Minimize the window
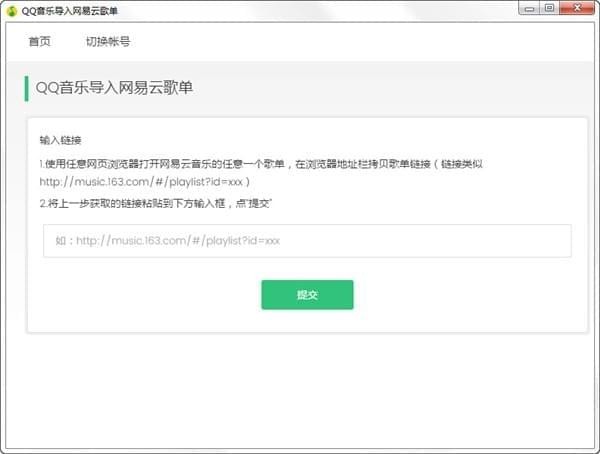600x454 pixels. click(529, 8)
